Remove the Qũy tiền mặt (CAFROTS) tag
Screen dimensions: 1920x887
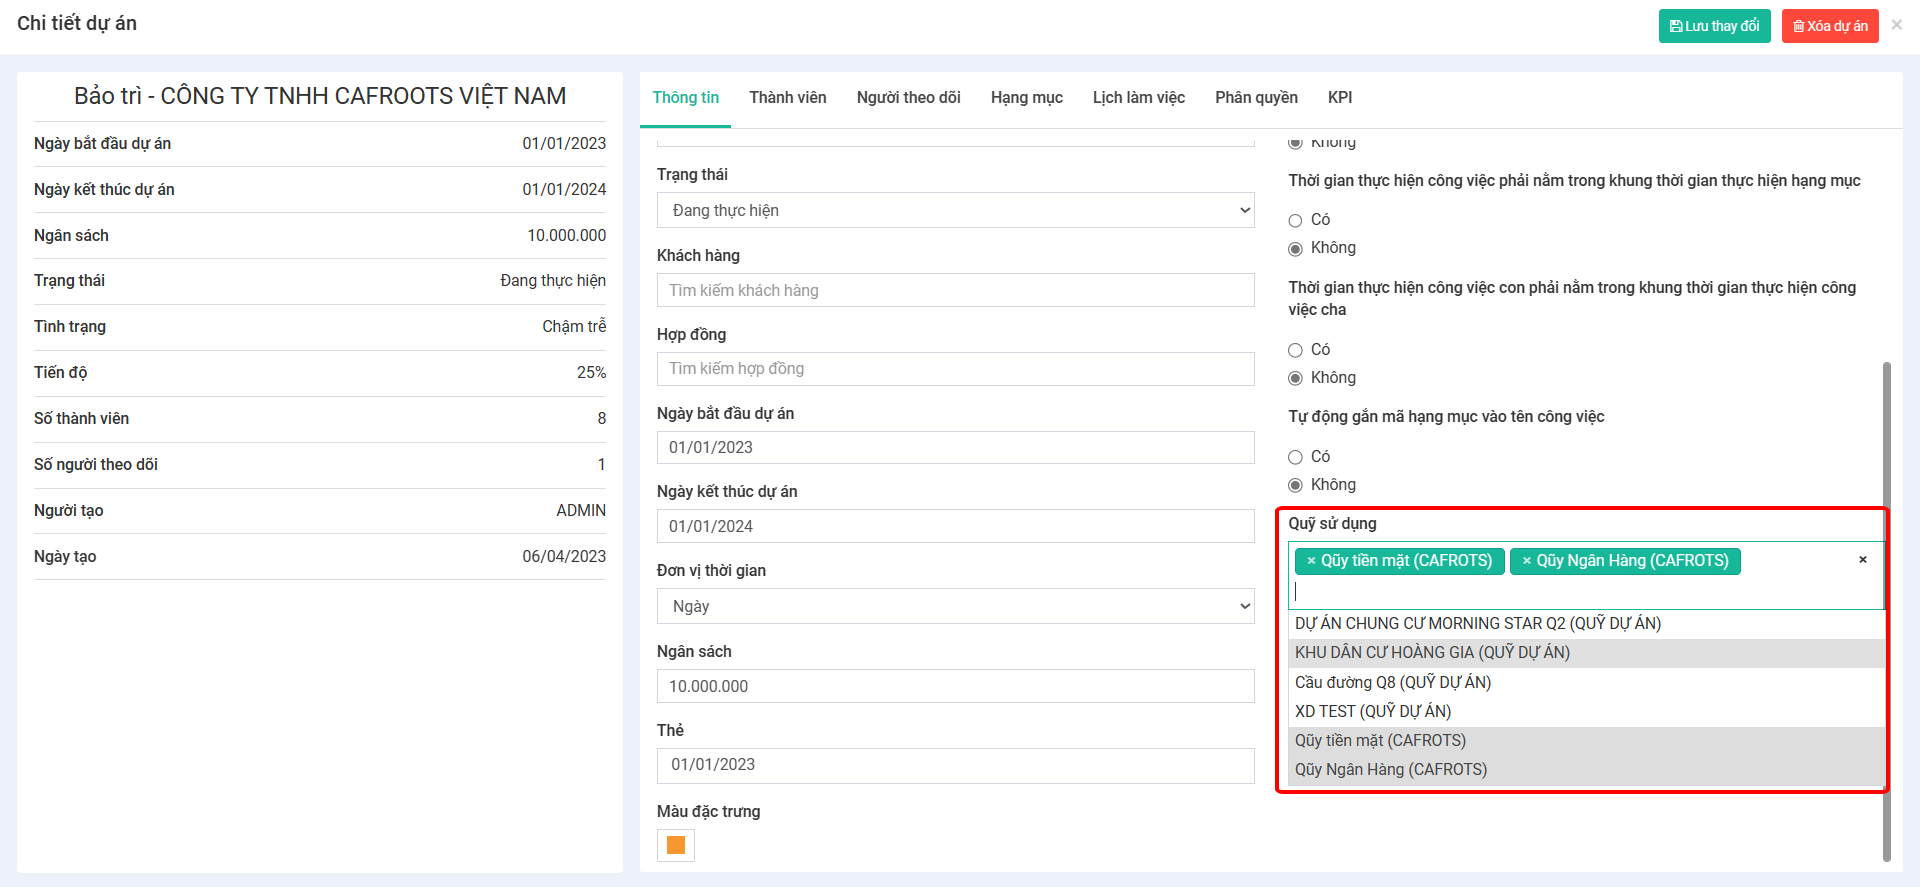[1311, 561]
